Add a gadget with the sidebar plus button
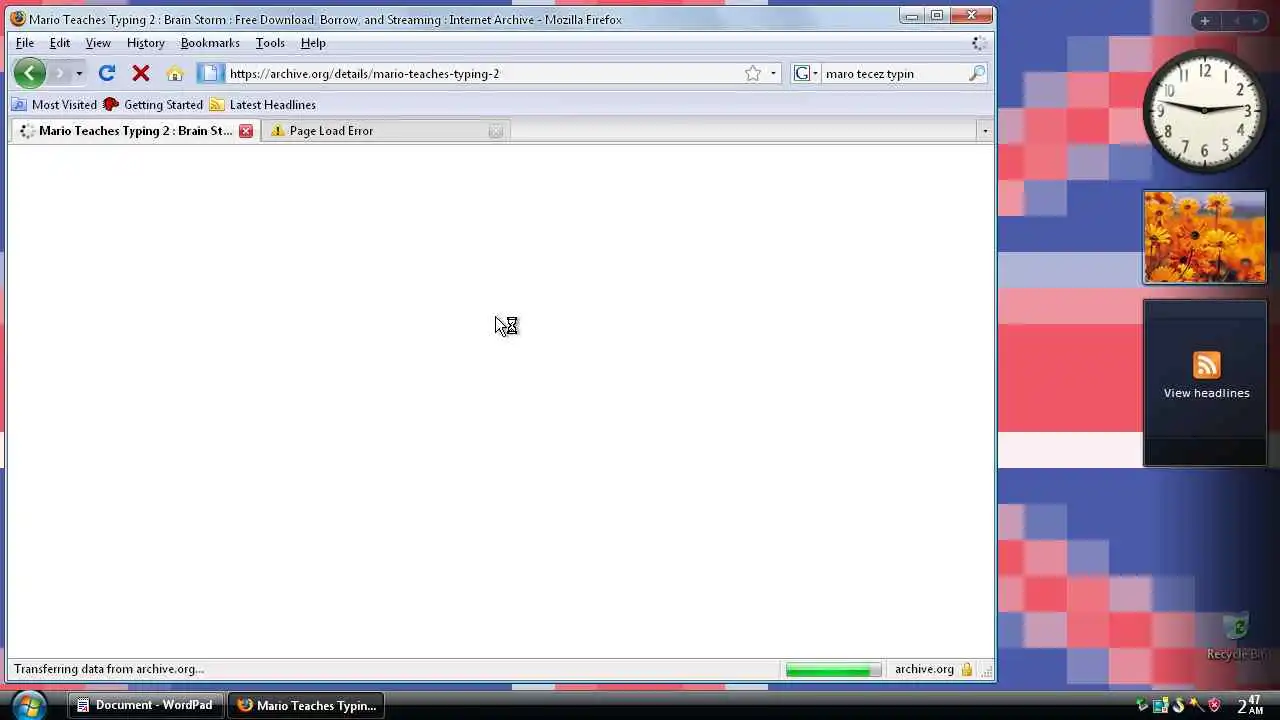The height and width of the screenshot is (720, 1280). coord(1205,21)
